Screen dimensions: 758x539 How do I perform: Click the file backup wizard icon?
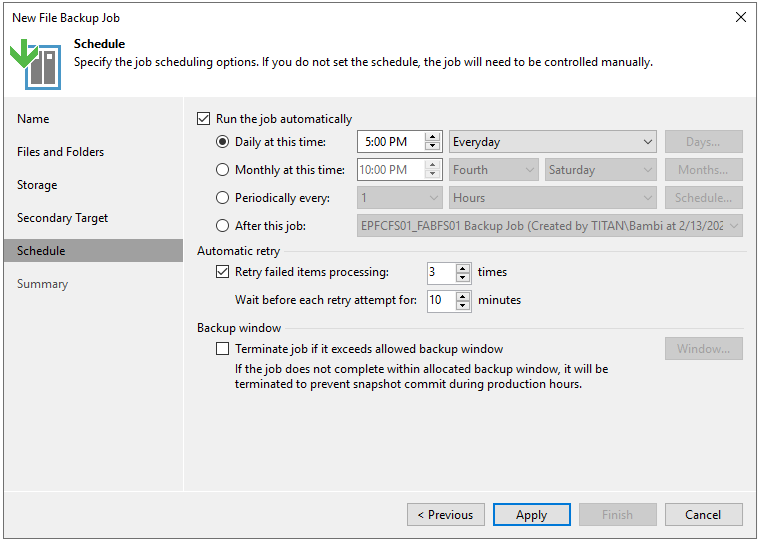36,64
